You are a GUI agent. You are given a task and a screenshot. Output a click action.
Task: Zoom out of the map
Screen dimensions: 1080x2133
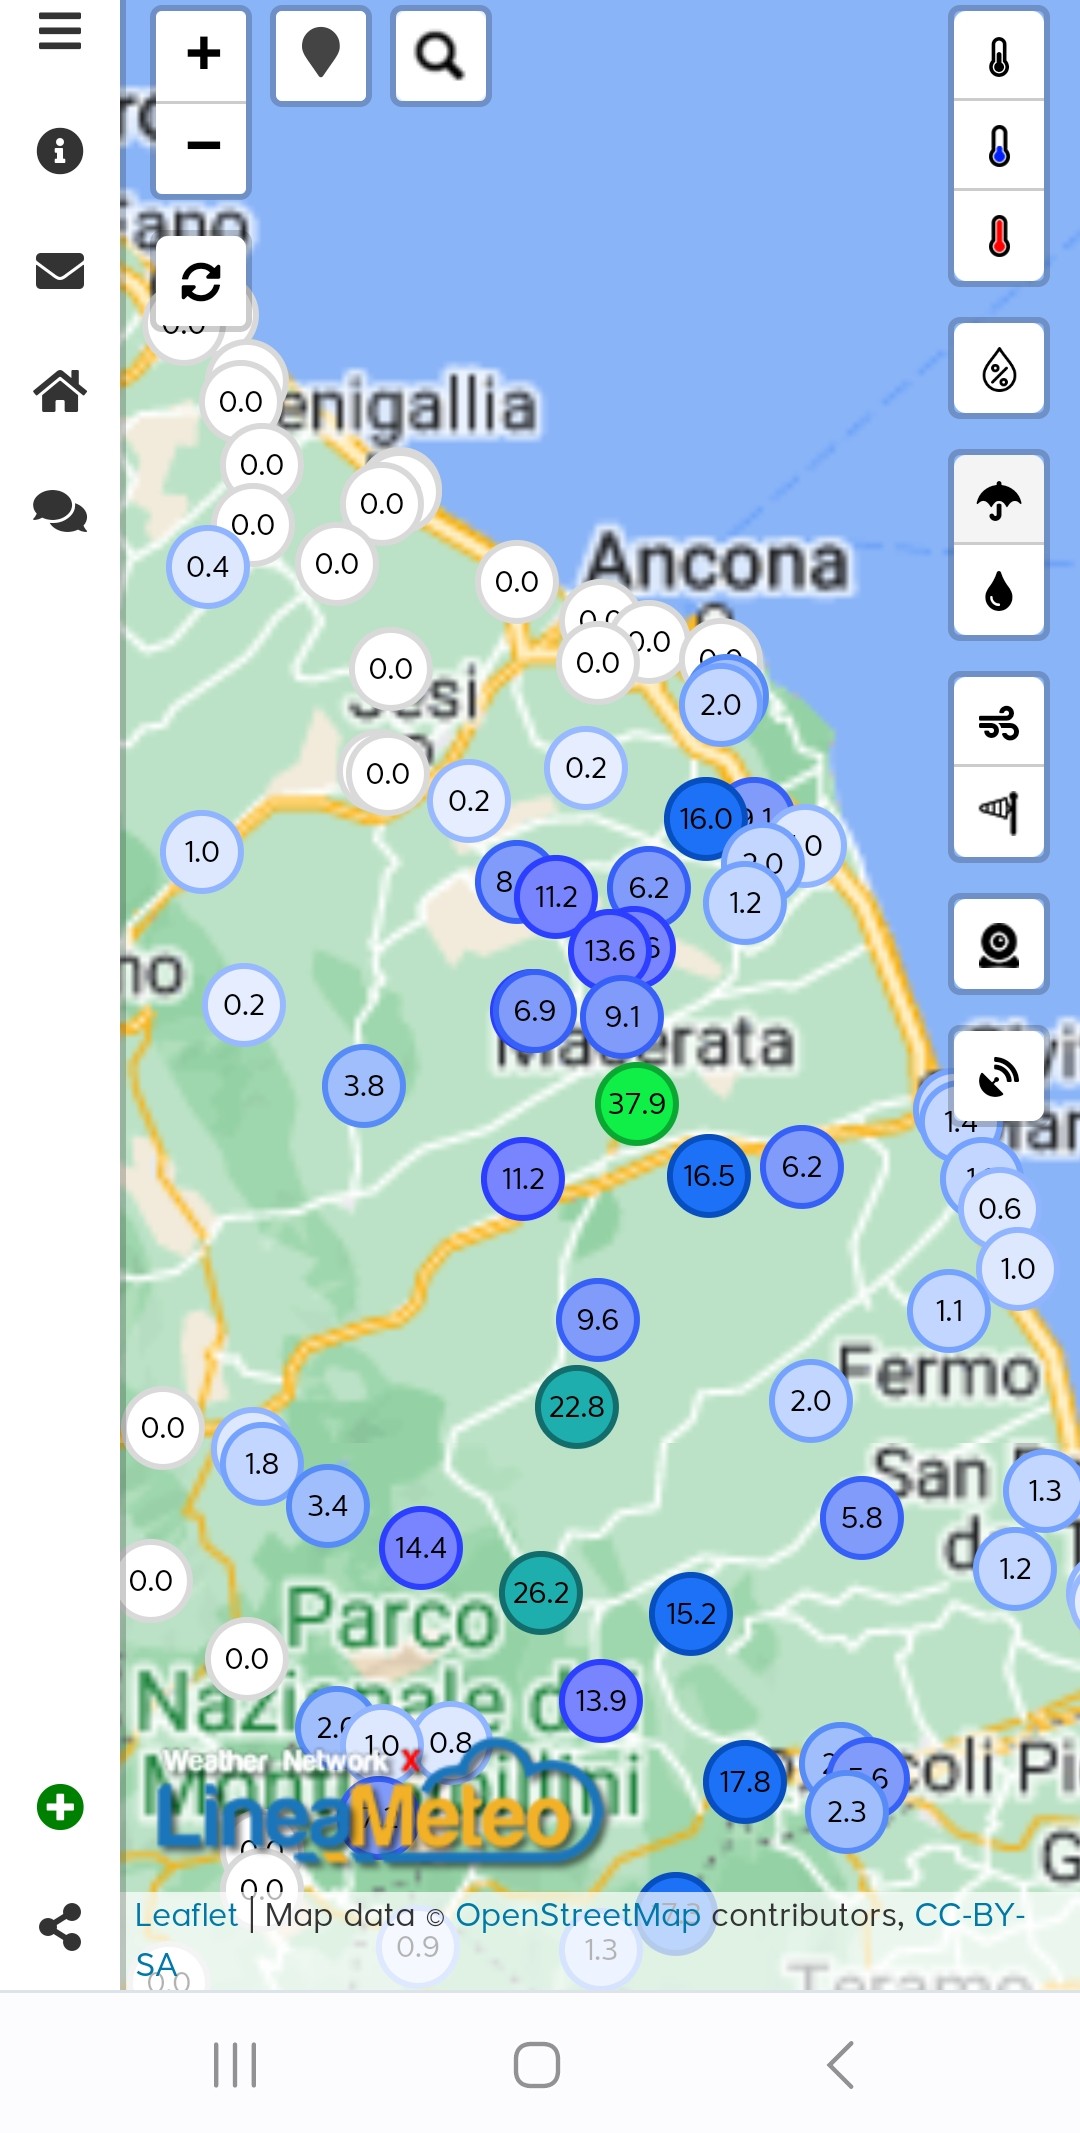(203, 146)
